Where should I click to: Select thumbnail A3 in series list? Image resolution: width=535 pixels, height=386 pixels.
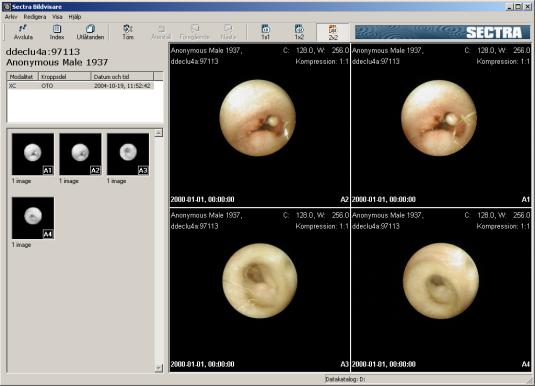coord(128,154)
